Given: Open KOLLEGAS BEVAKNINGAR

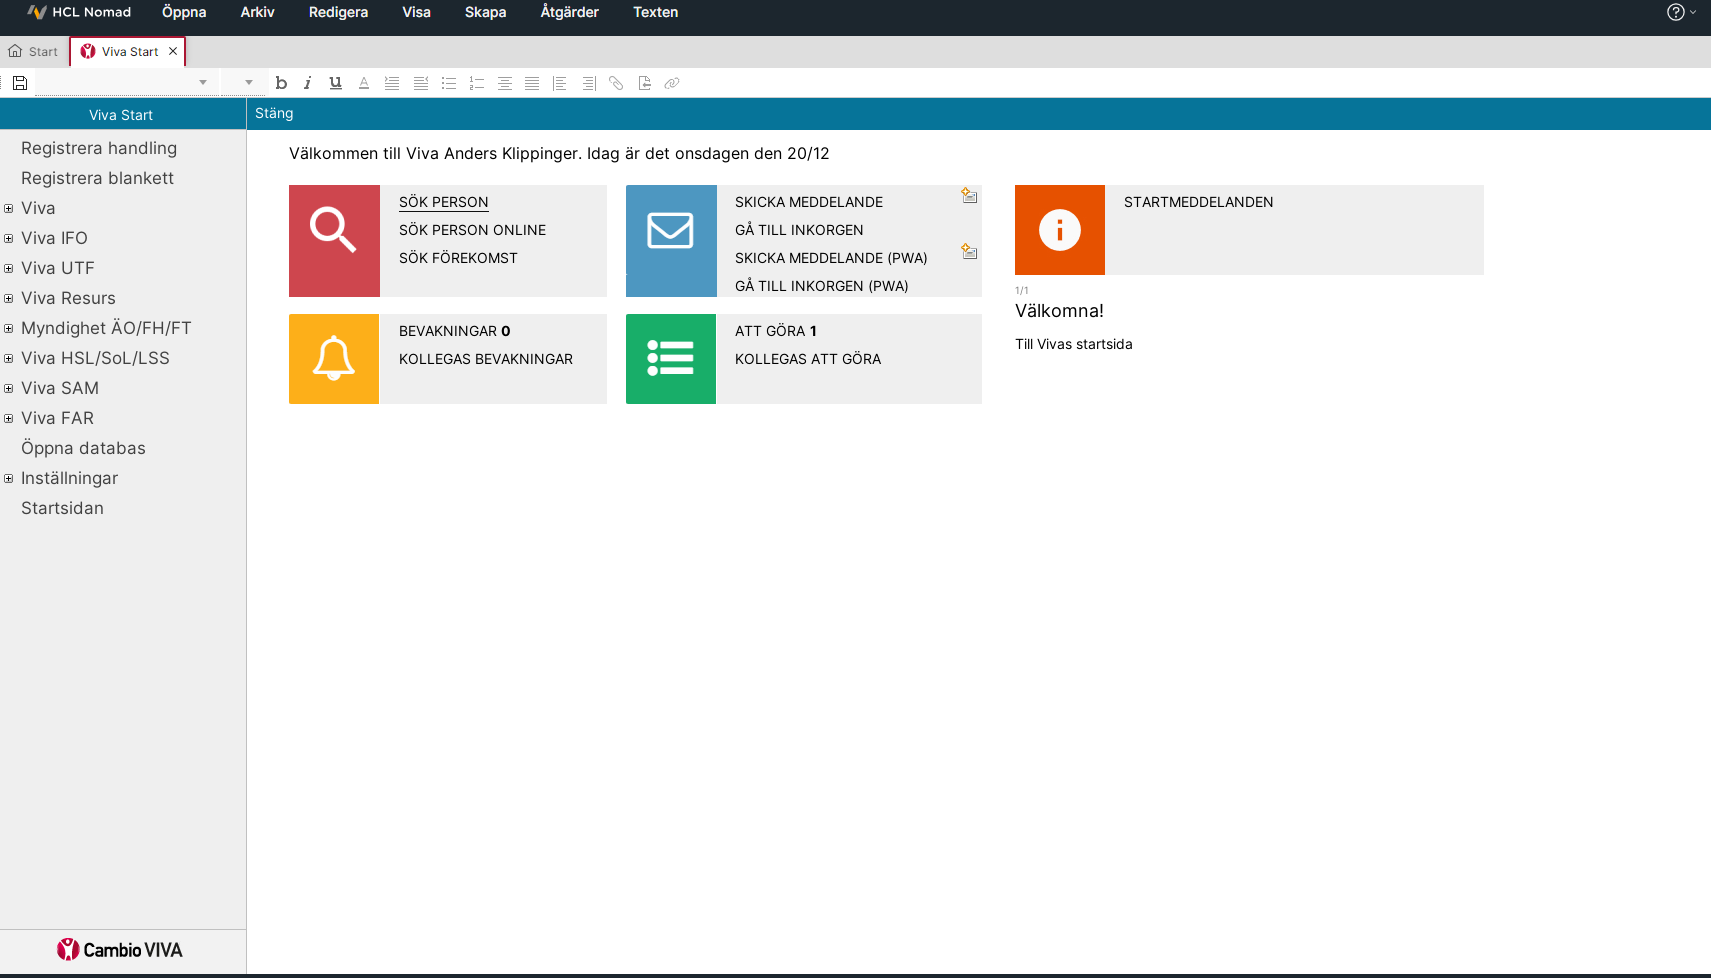Looking at the screenshot, I should (485, 359).
